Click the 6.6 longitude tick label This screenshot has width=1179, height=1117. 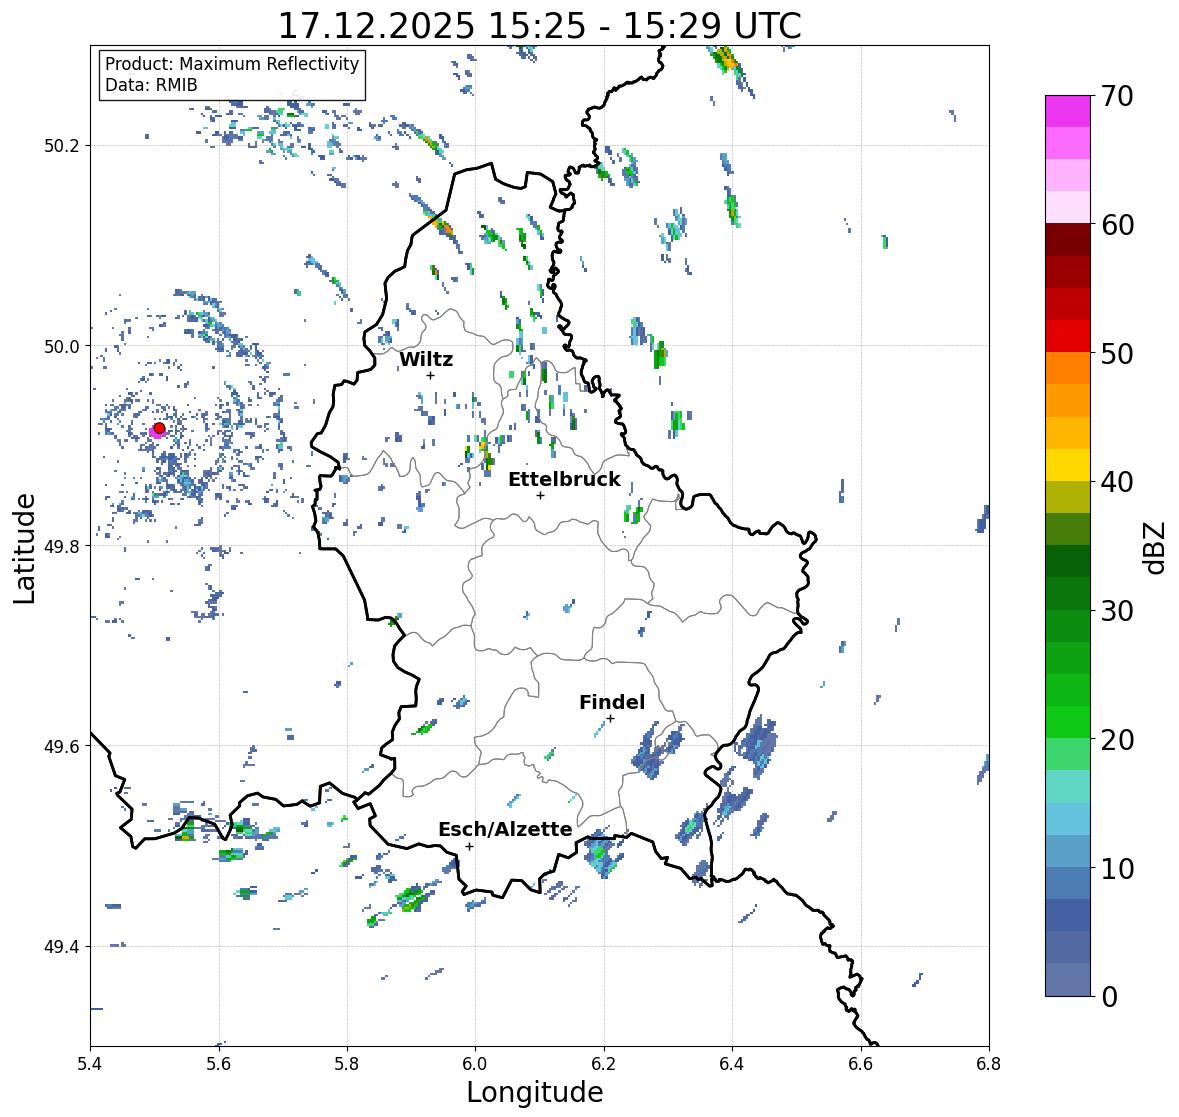click(x=861, y=1064)
